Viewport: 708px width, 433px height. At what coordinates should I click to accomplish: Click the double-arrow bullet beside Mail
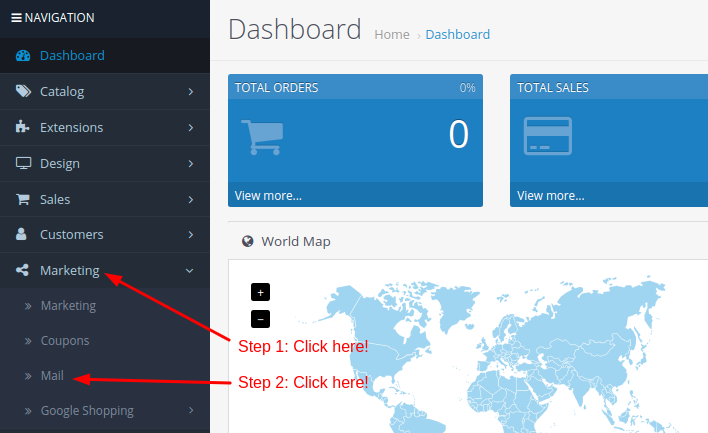click(28, 376)
